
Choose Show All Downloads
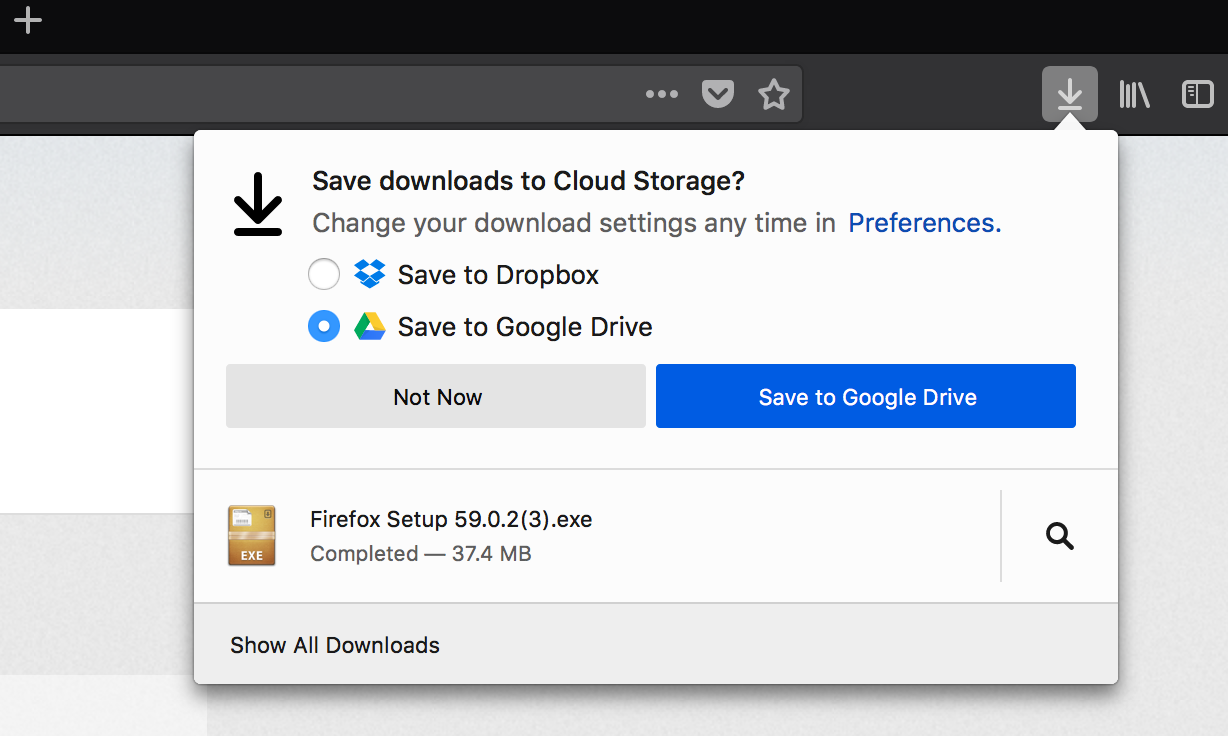click(x=335, y=645)
